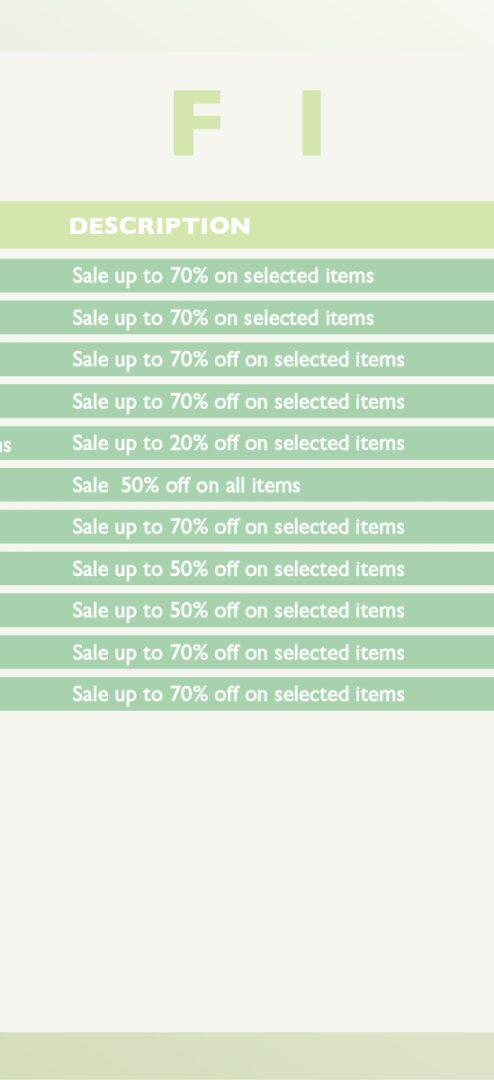Click the second-to-last 70% off row
The image size is (494, 1080).
coord(247,652)
